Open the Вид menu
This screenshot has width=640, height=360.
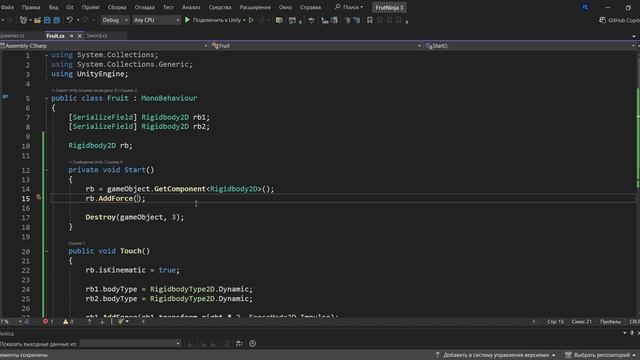53,7
